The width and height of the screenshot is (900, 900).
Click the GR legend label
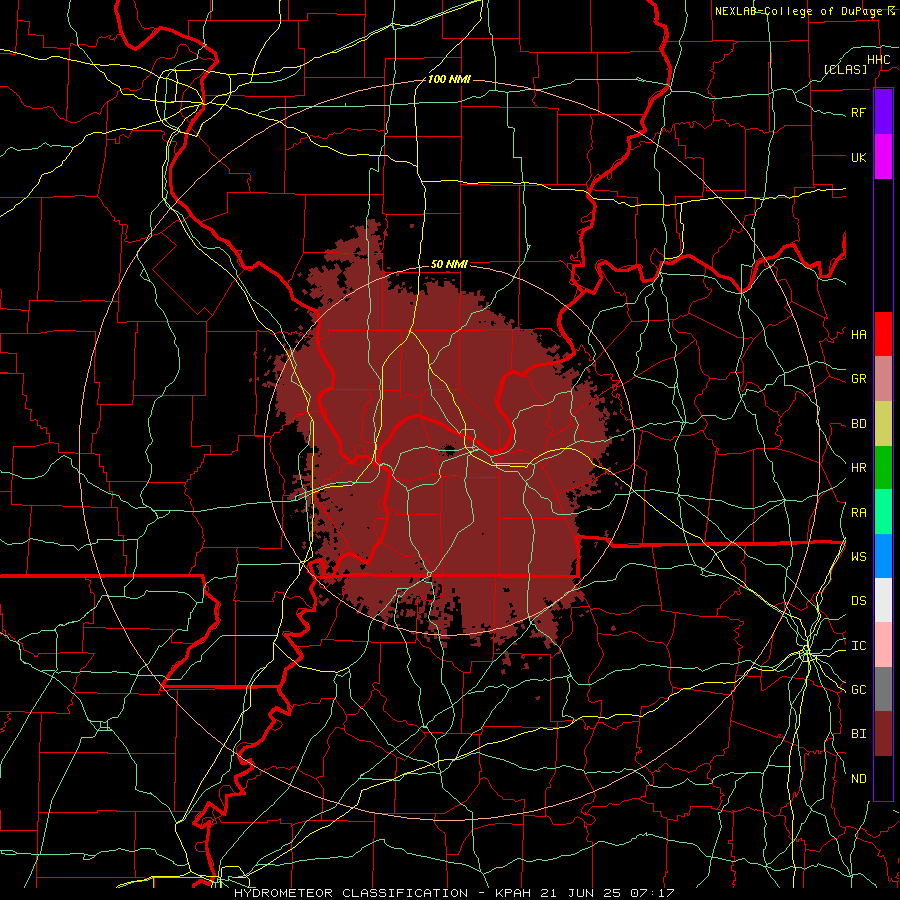pyautogui.click(x=858, y=379)
